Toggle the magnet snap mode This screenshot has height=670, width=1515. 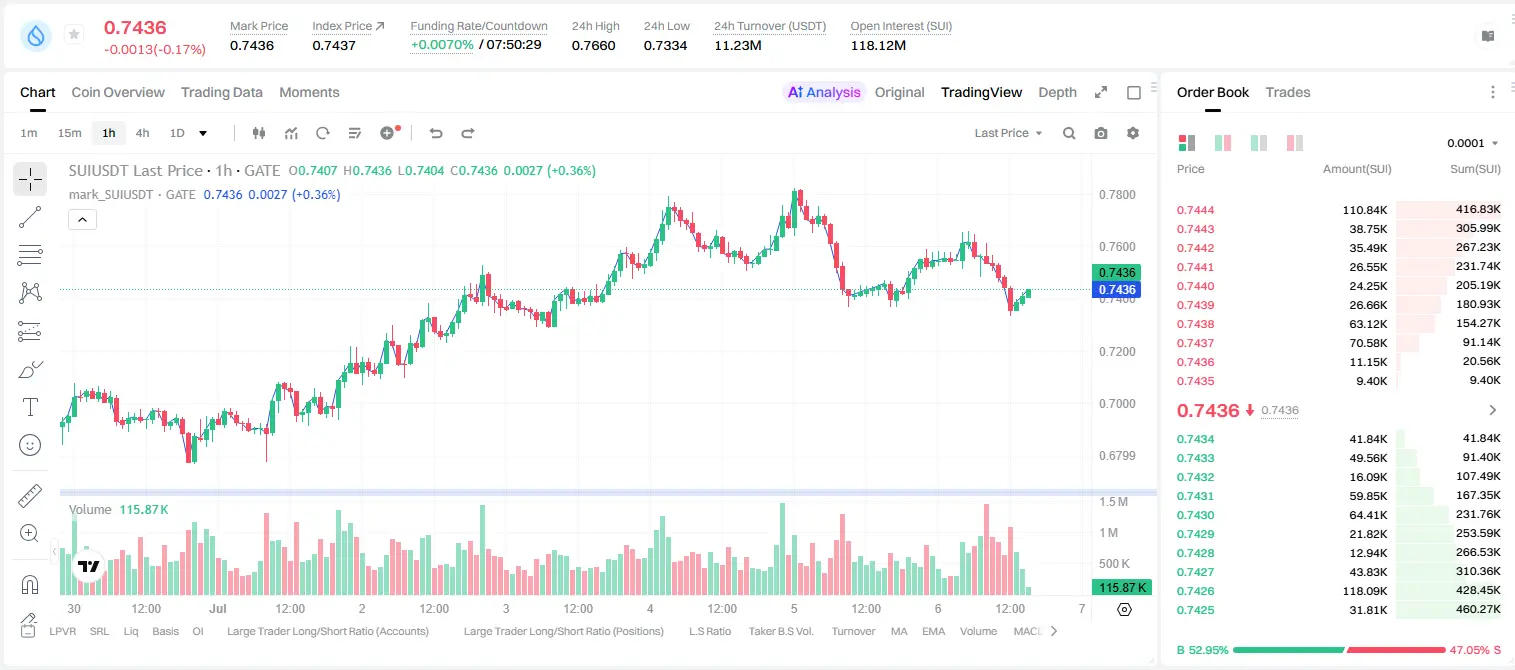coord(30,584)
